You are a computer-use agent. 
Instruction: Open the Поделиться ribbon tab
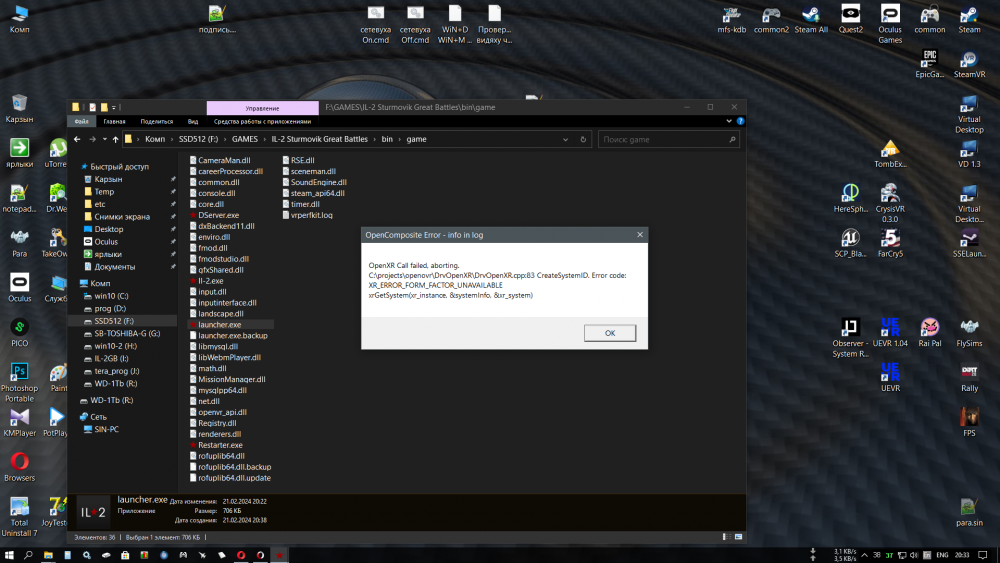pos(156,121)
